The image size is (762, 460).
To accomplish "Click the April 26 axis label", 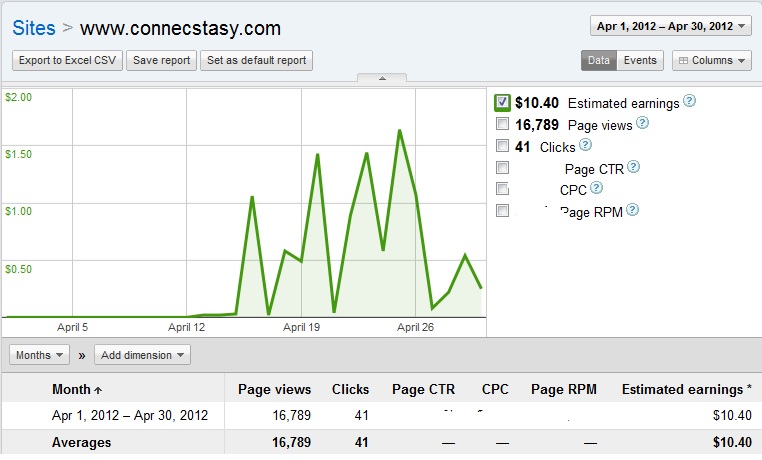I will tap(415, 327).
